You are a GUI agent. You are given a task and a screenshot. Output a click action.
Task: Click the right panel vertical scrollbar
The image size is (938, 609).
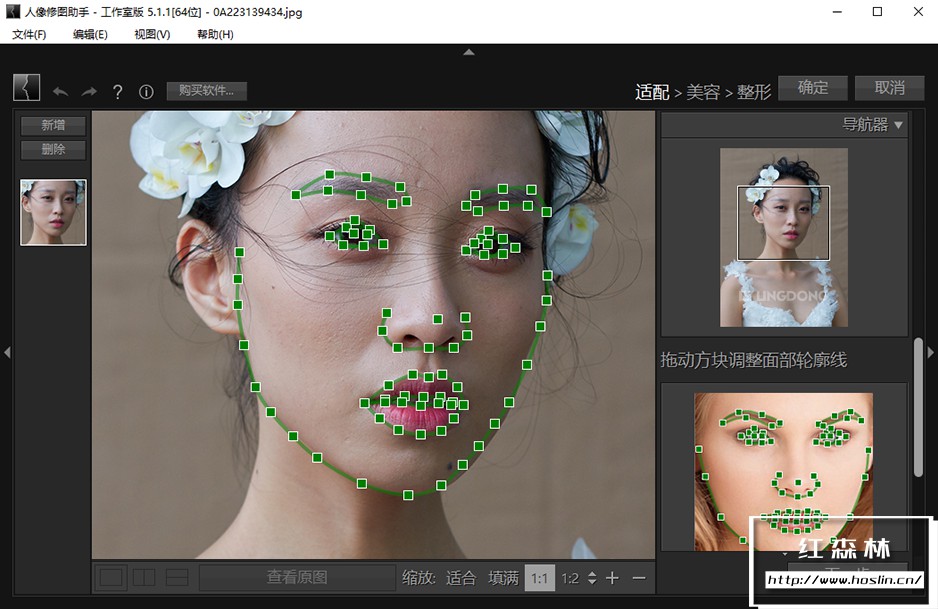tap(918, 405)
